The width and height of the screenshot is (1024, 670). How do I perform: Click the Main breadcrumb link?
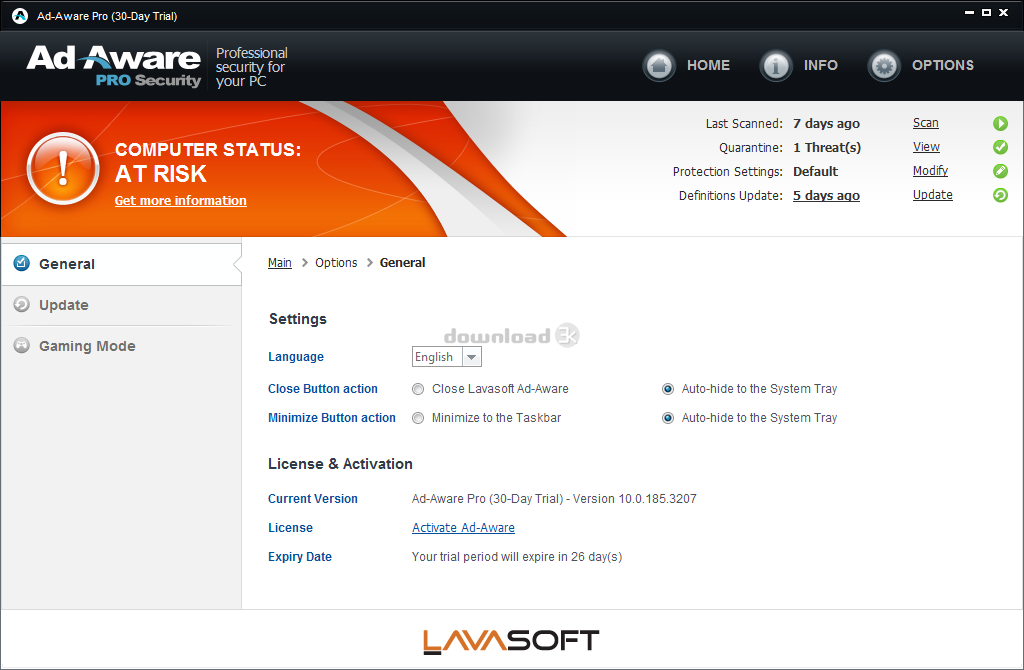click(x=280, y=263)
